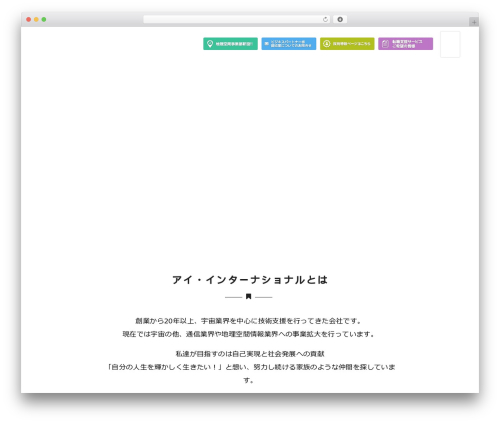This screenshot has width=500, height=423.
Task: Click the bookmark ornament under the heading
Action: click(x=248, y=296)
